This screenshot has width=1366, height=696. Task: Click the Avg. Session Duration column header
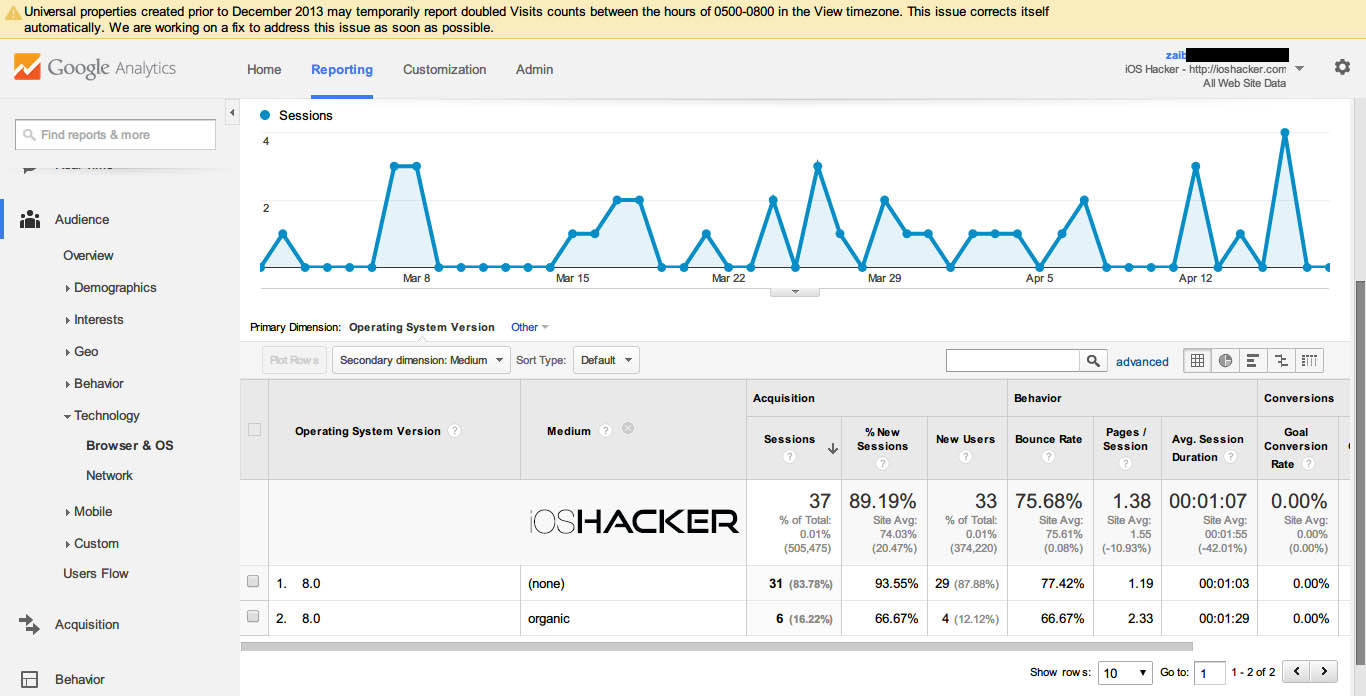point(1208,448)
